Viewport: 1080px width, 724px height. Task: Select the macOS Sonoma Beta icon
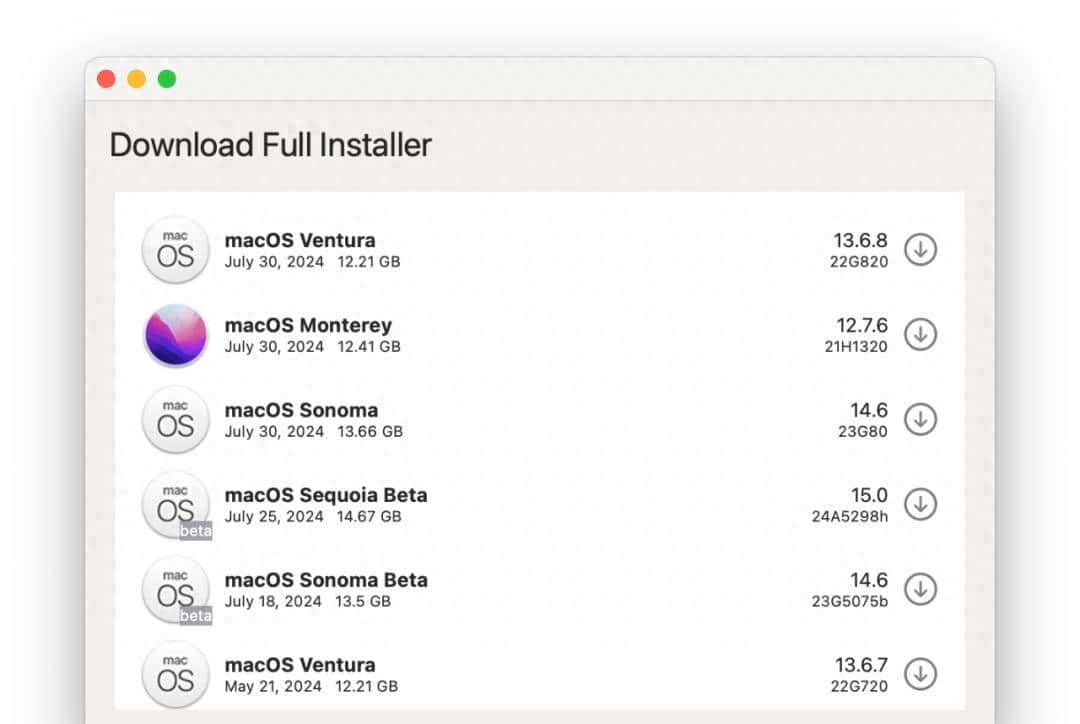pos(175,590)
